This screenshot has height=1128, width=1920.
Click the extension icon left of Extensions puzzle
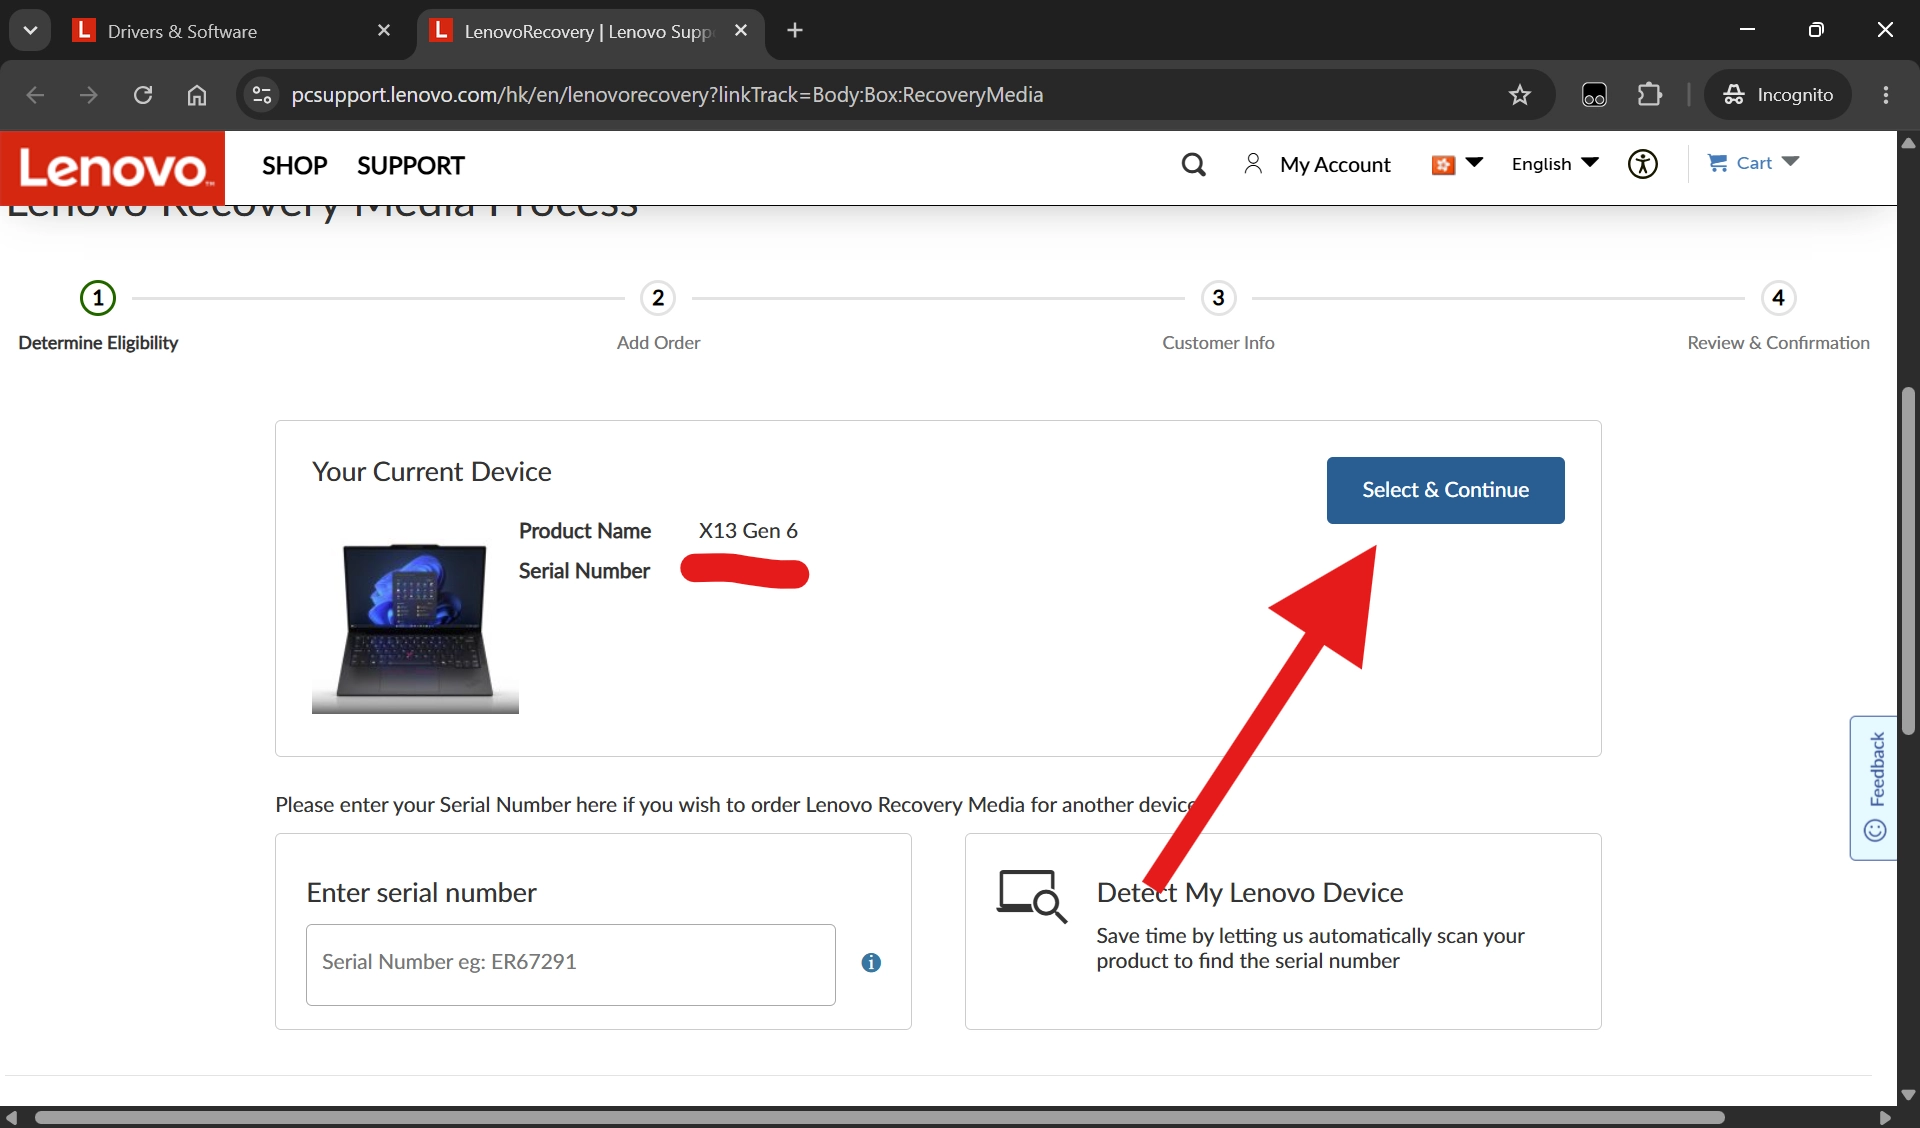coord(1595,95)
